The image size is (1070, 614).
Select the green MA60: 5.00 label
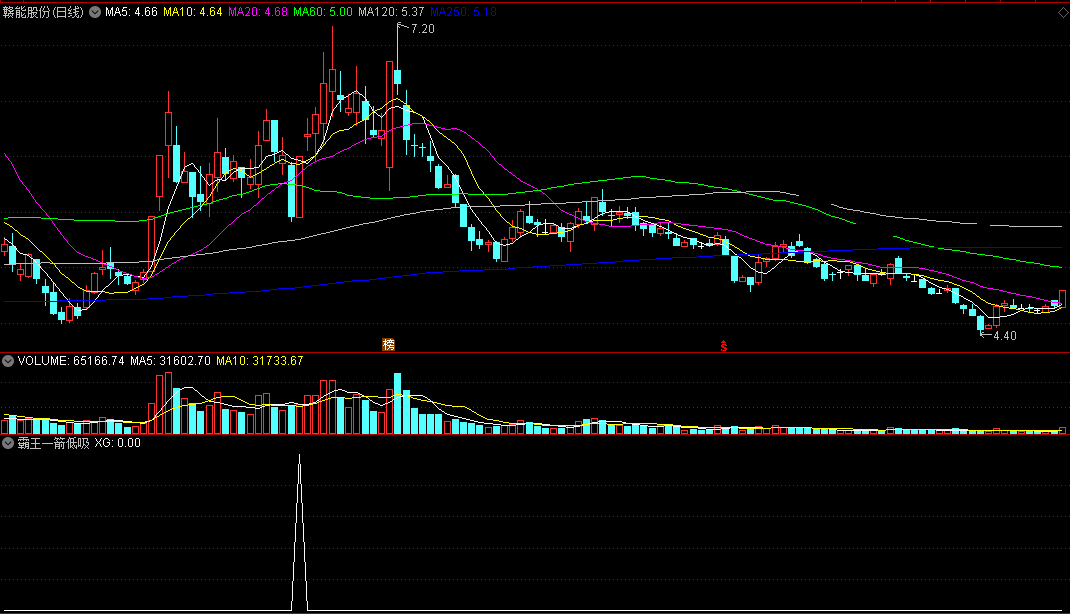pos(323,12)
